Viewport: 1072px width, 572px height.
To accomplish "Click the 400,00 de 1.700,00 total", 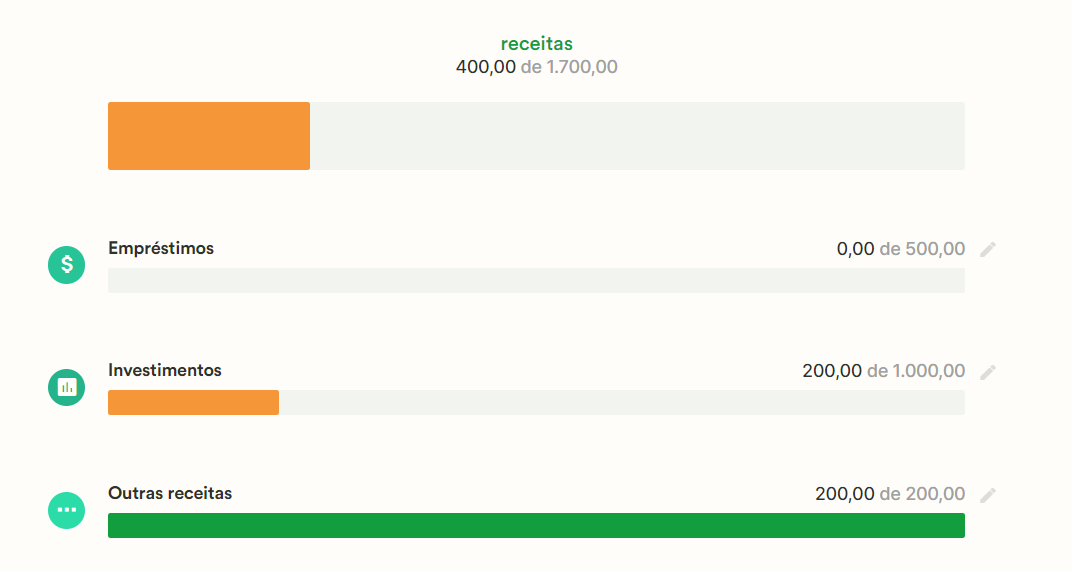I will [x=537, y=67].
